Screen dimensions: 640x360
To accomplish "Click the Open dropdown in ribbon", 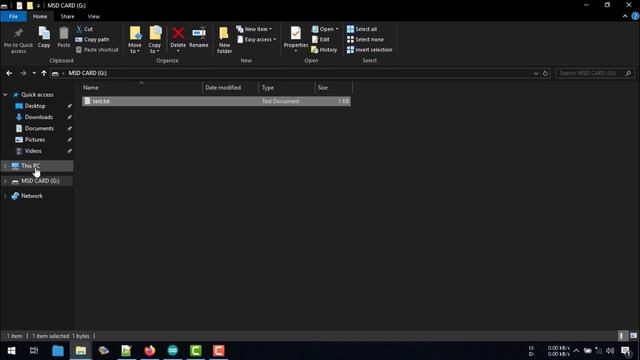I will point(325,29).
